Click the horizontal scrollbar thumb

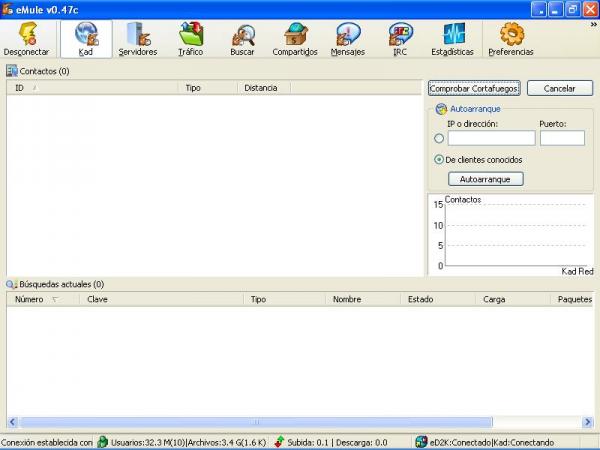click(256, 422)
